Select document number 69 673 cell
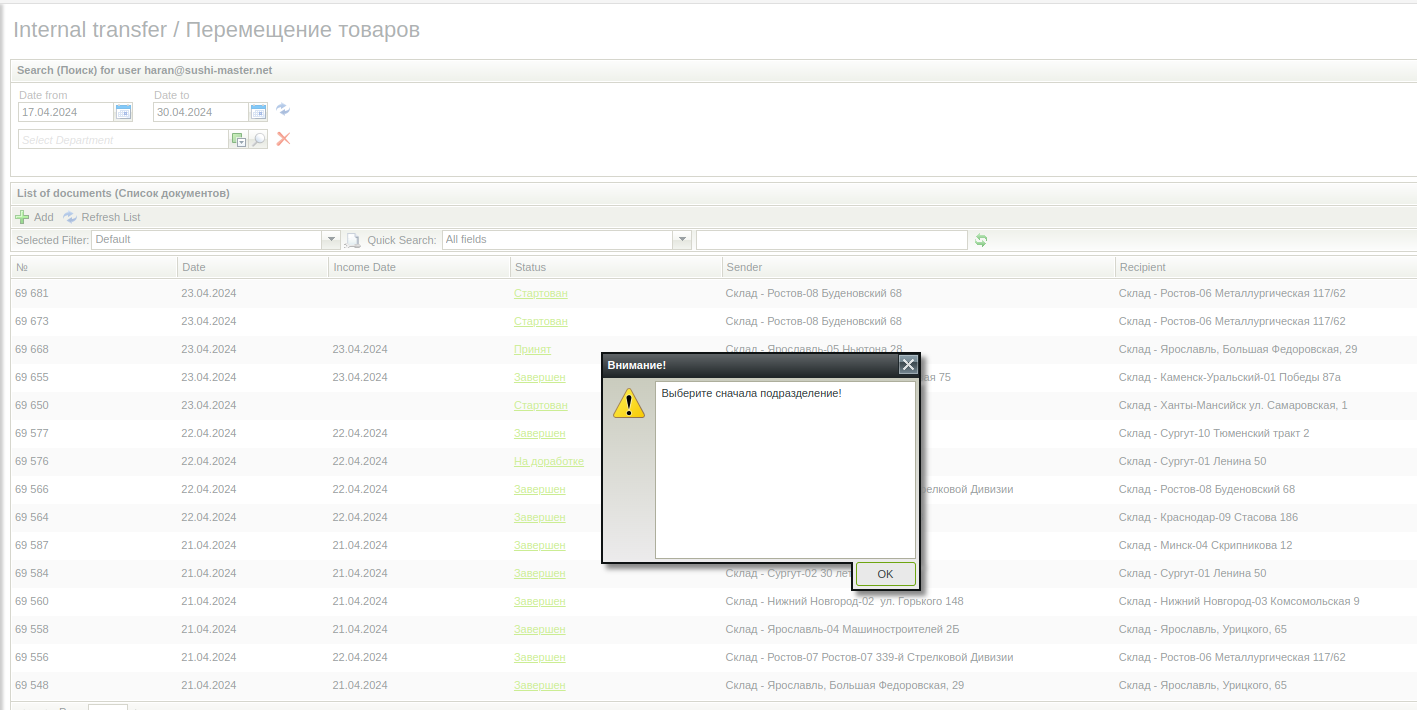 [x=32, y=321]
